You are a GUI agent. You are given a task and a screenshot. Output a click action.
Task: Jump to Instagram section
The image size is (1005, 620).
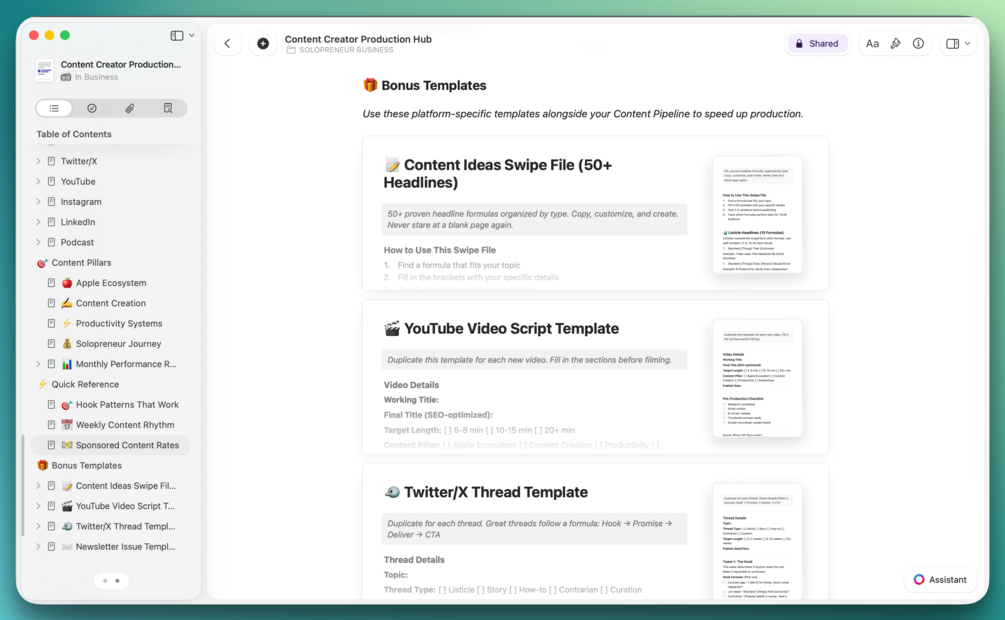[x=81, y=202]
